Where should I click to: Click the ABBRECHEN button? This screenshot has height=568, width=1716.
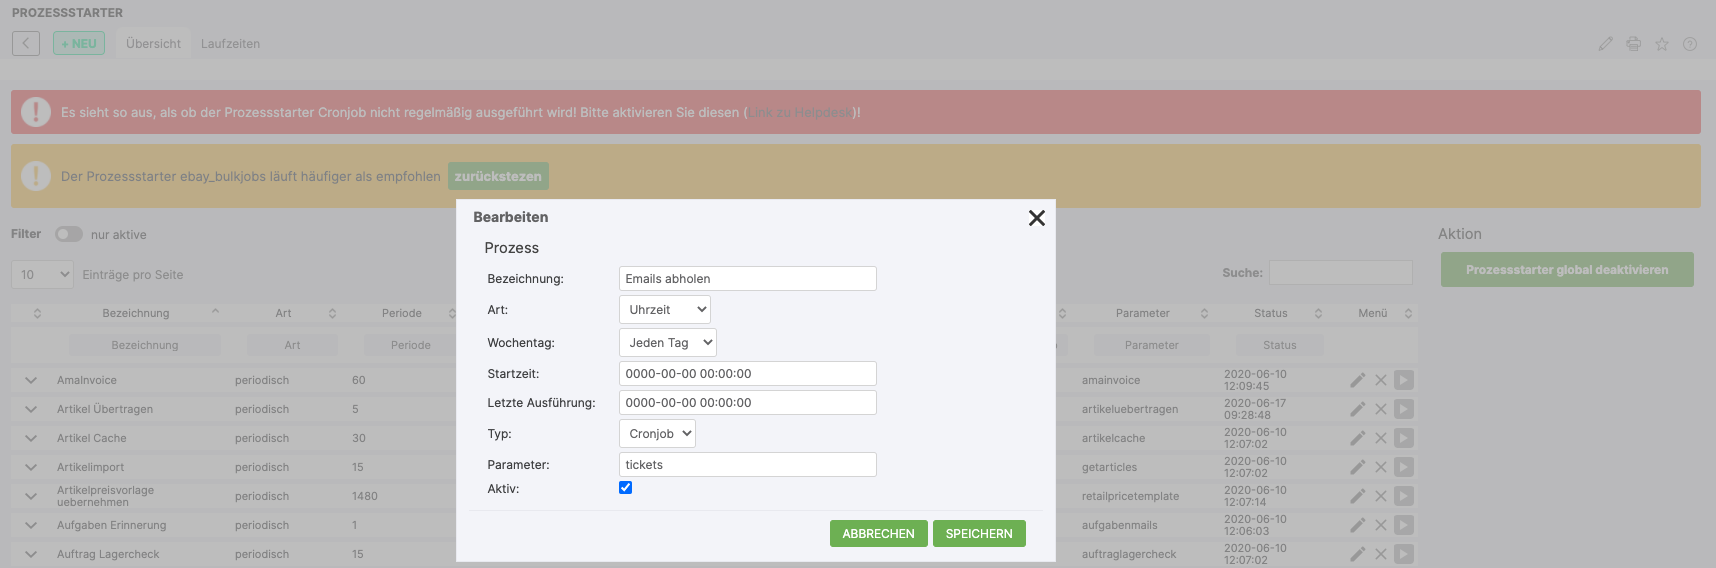[x=878, y=534]
